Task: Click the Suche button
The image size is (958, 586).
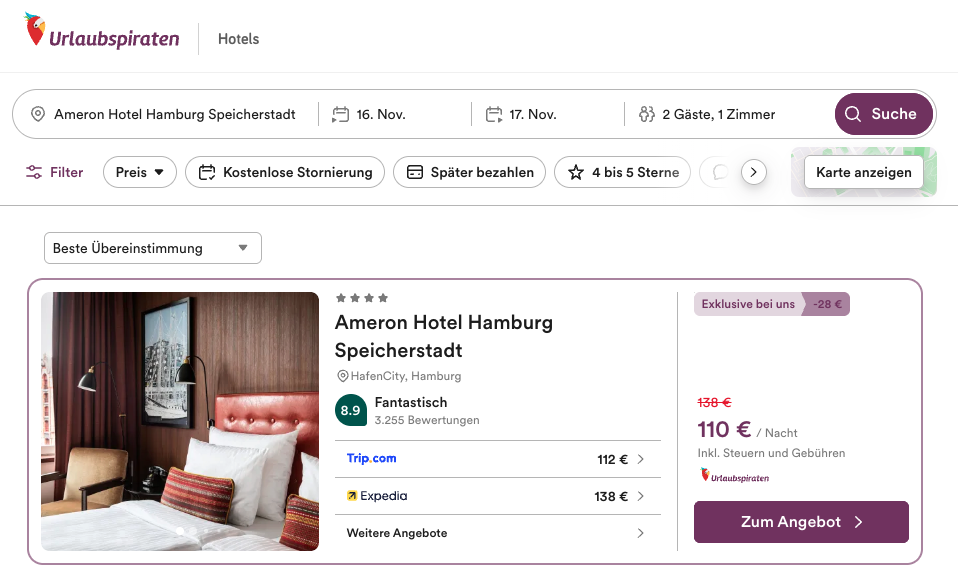Action: coord(883,114)
